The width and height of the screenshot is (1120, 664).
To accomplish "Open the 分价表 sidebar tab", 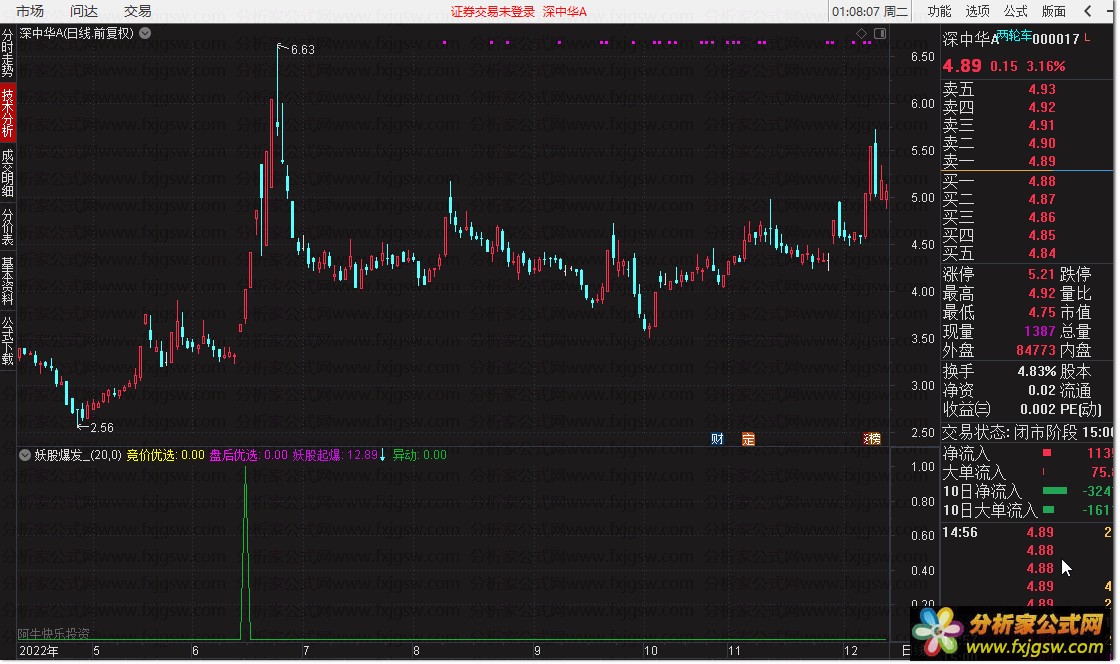I will (8, 226).
